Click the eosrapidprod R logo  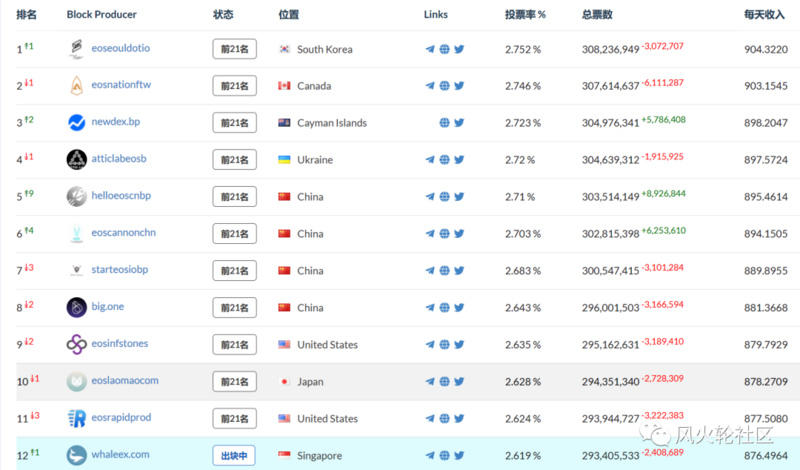pos(77,418)
